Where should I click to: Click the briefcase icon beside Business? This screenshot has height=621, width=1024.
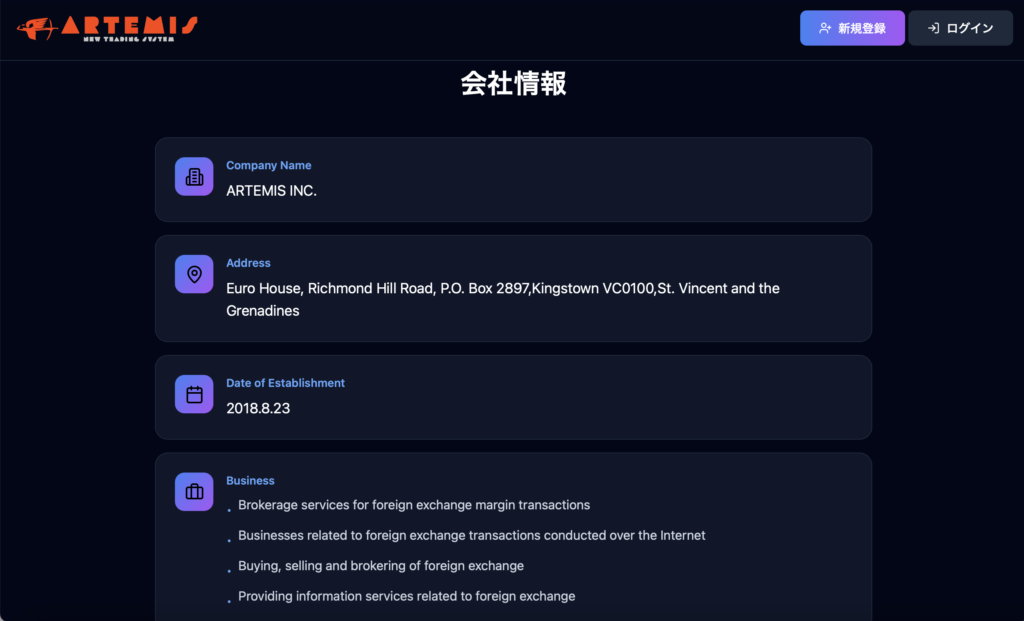click(x=194, y=492)
